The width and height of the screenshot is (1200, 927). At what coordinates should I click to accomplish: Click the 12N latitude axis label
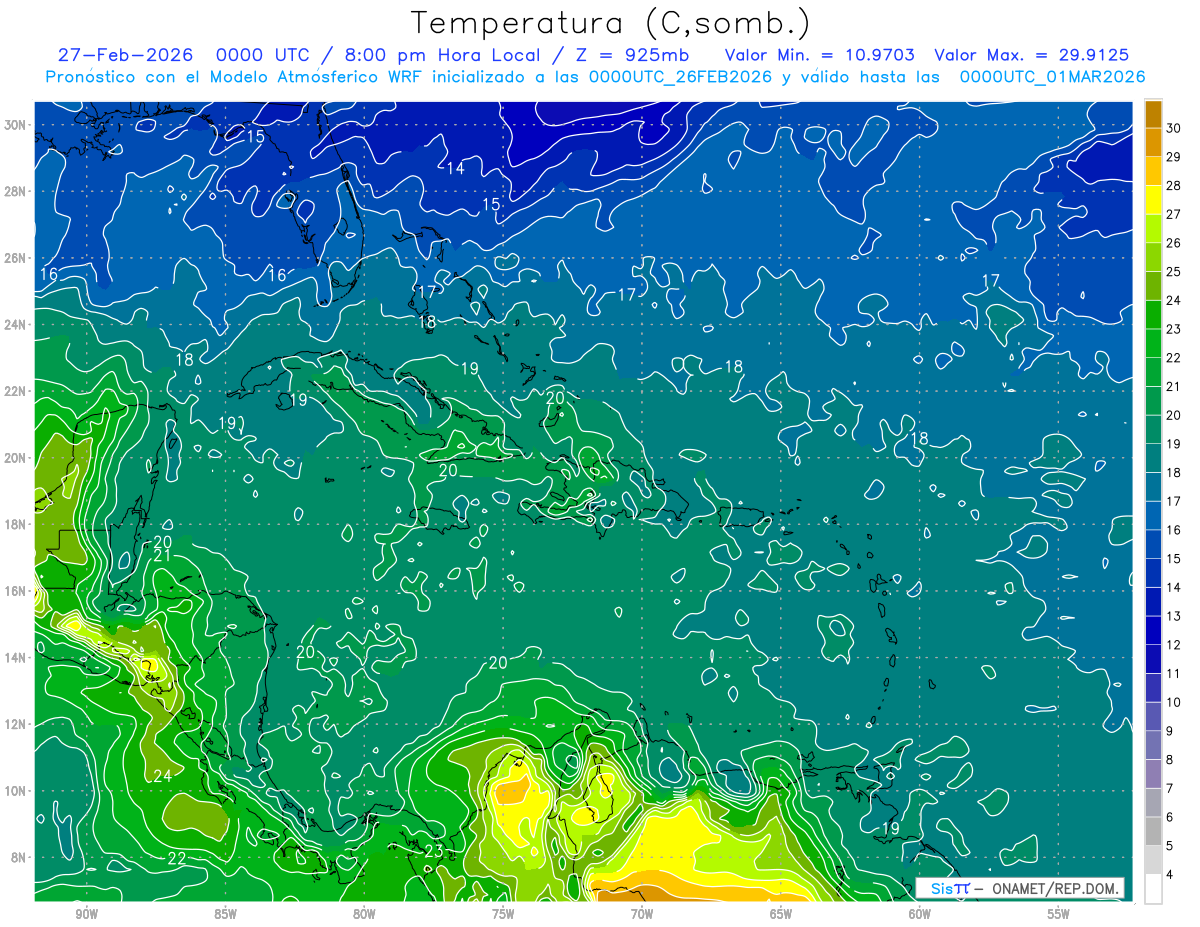(14, 724)
